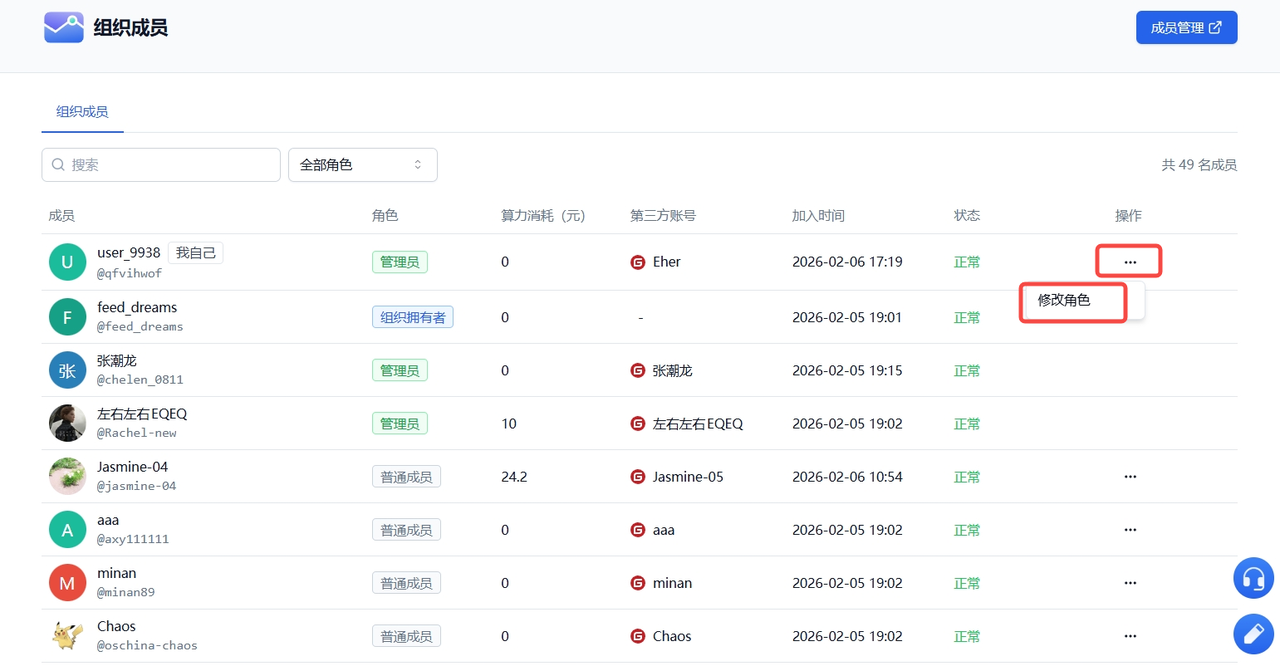Click the Gitee icon beside Jasmine-05
Viewport: 1280px width, 666px height.
[638, 477]
